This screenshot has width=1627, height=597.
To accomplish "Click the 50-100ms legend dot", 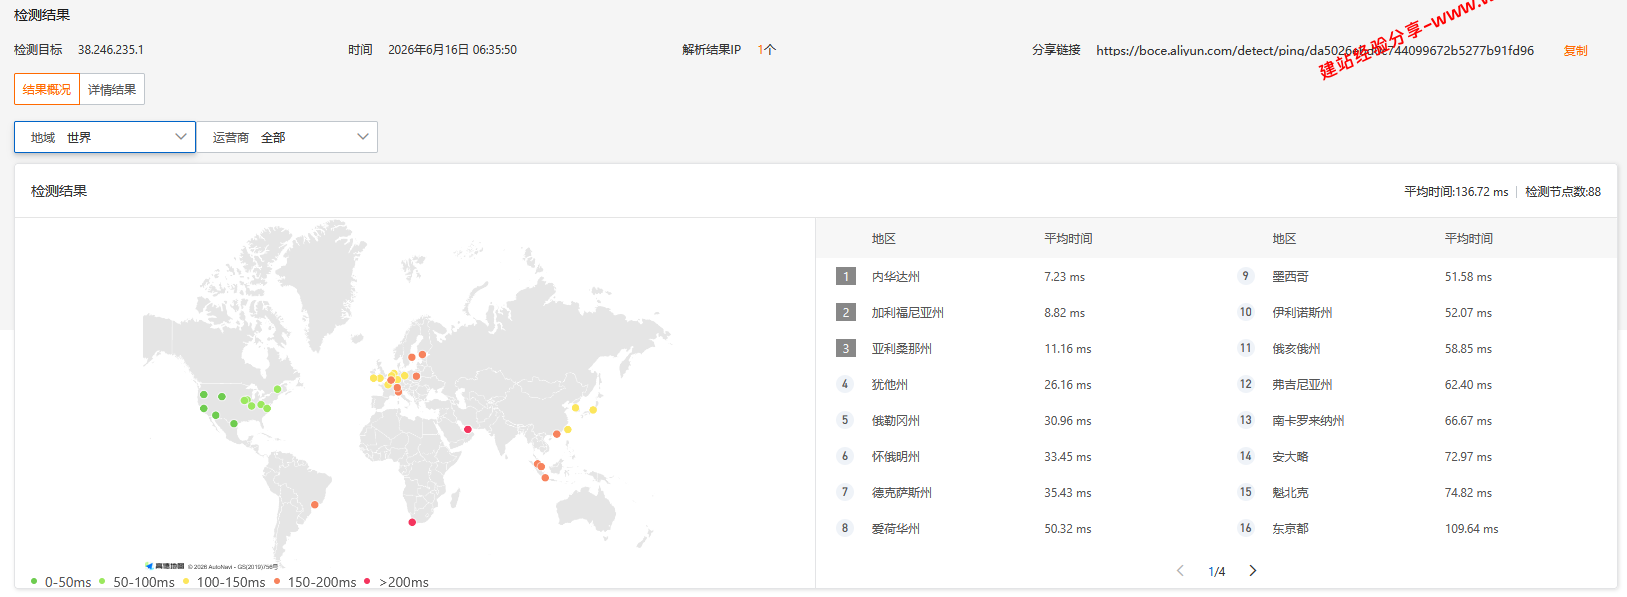I will [102, 581].
